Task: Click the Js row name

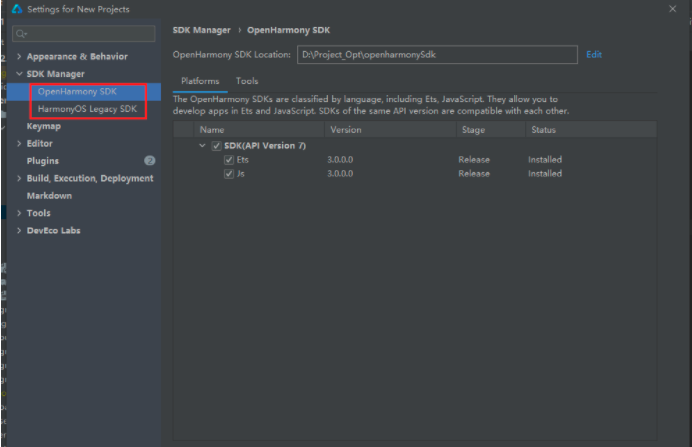Action: (x=241, y=173)
